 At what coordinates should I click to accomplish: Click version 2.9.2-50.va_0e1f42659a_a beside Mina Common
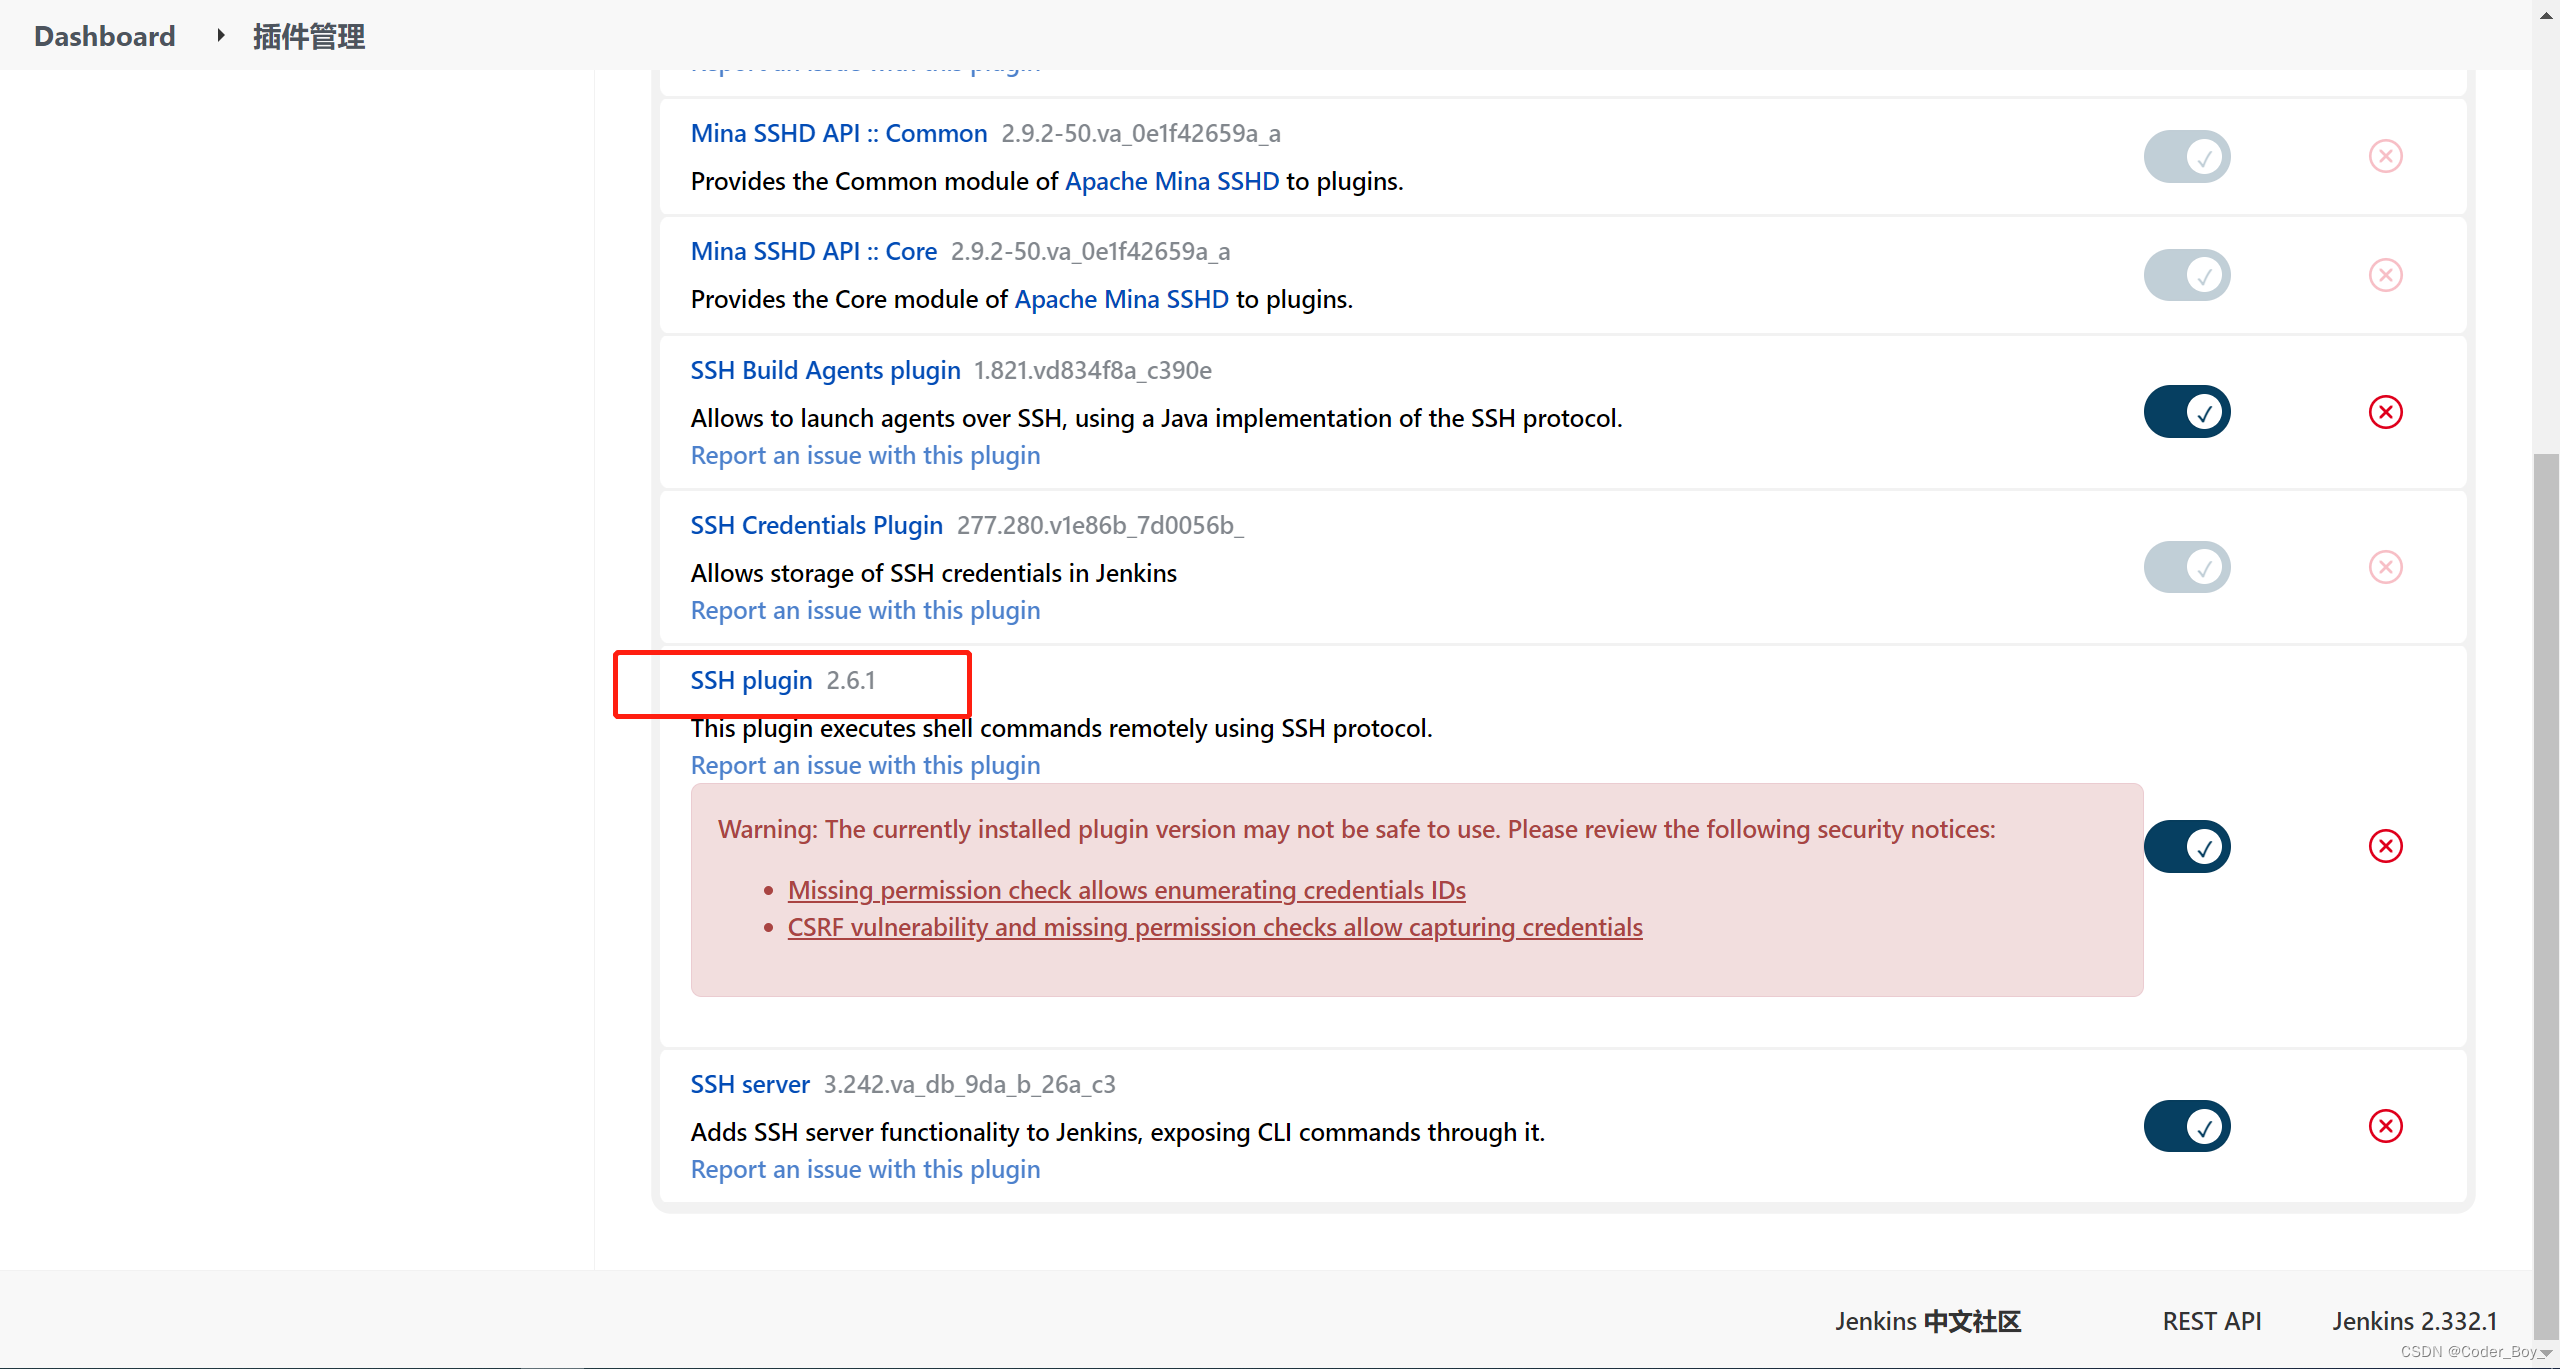click(x=1141, y=133)
